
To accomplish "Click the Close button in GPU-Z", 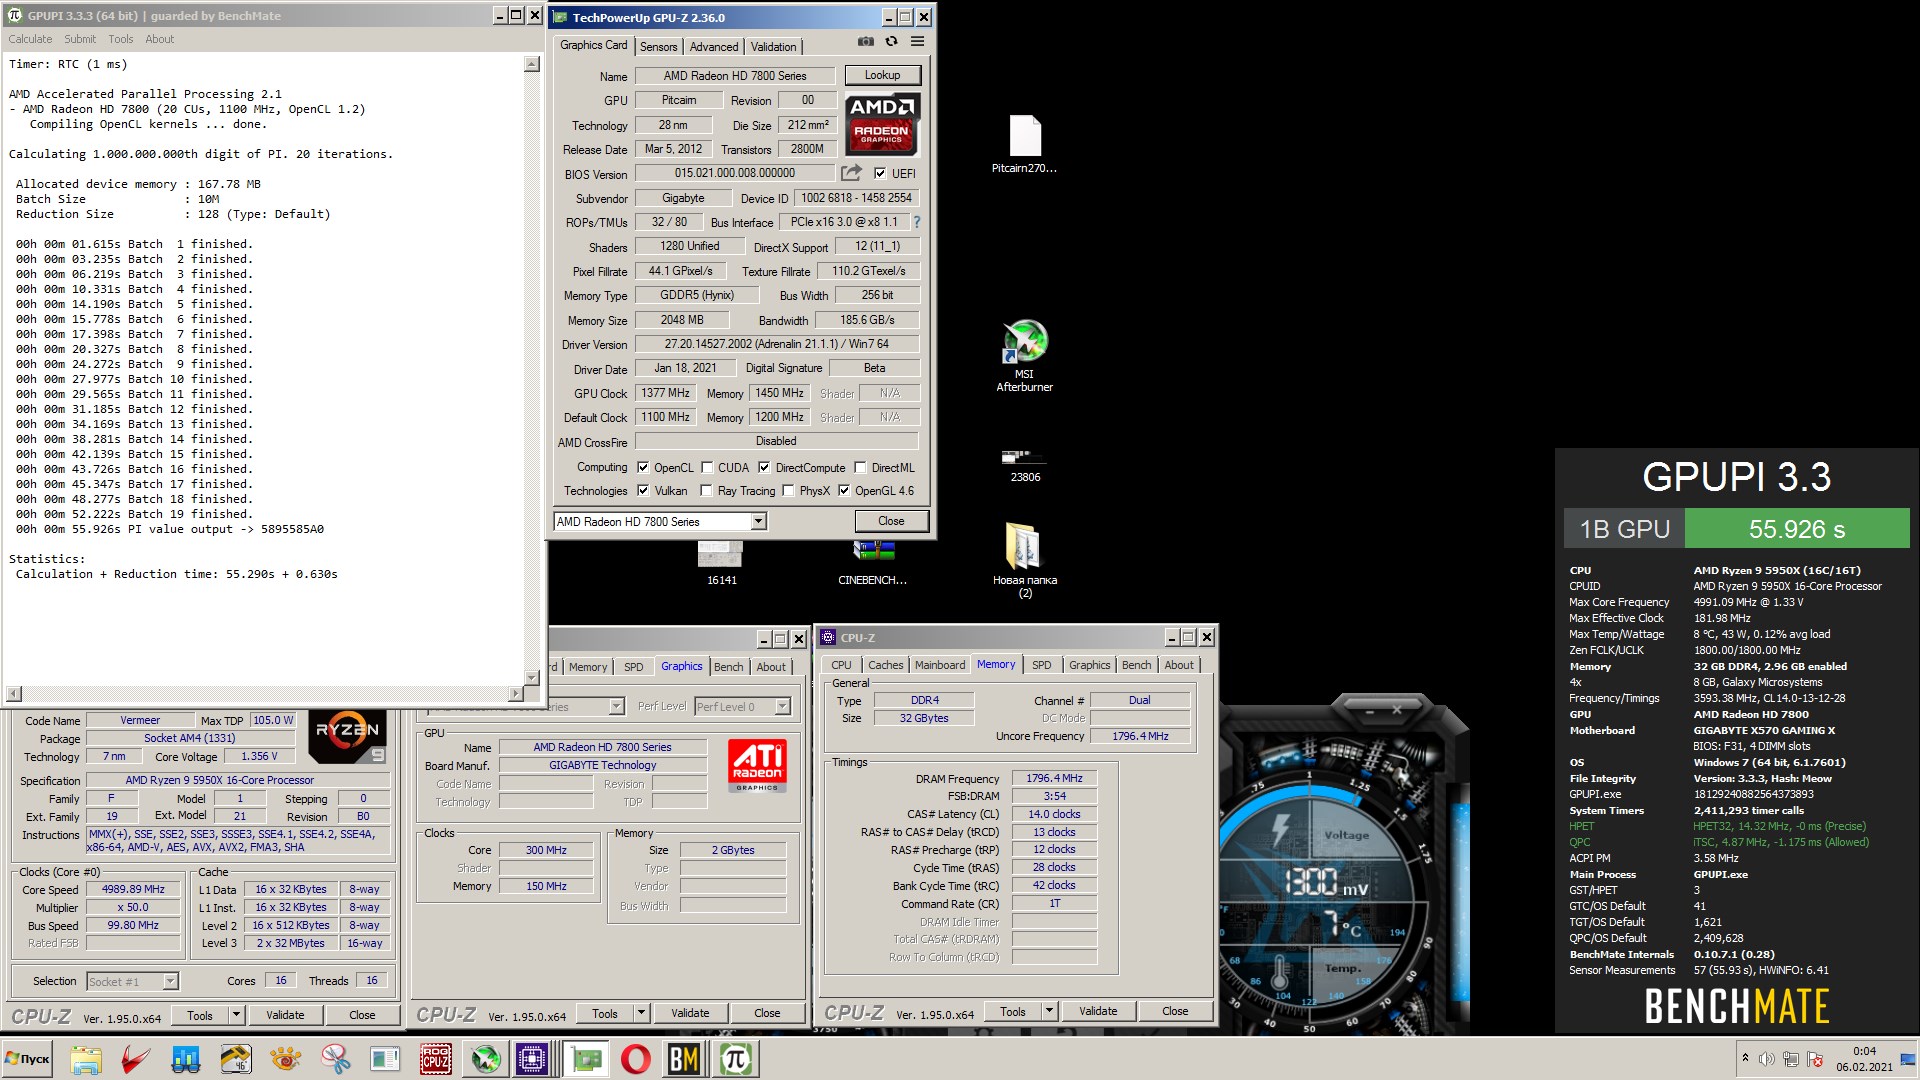I will 891,521.
